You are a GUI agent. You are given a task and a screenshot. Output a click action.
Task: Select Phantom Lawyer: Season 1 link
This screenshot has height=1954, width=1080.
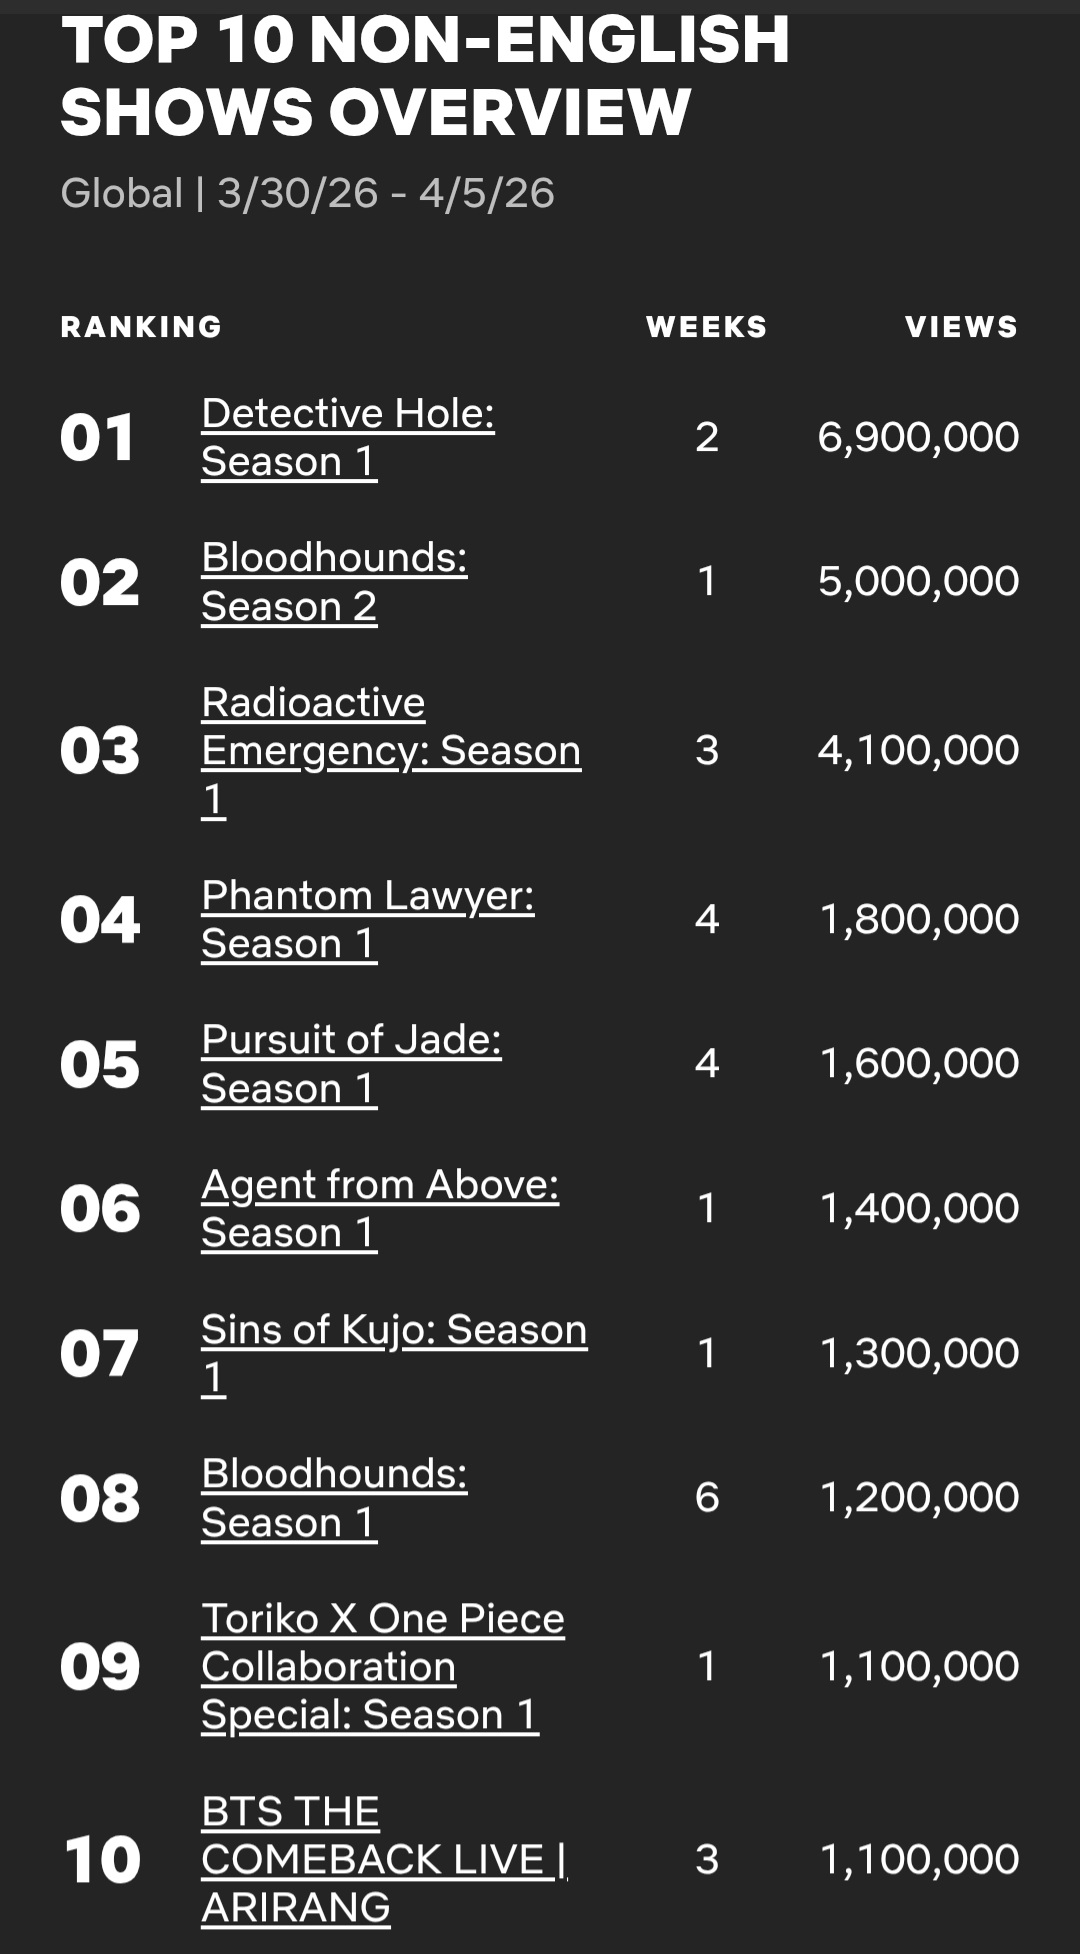coord(367,919)
